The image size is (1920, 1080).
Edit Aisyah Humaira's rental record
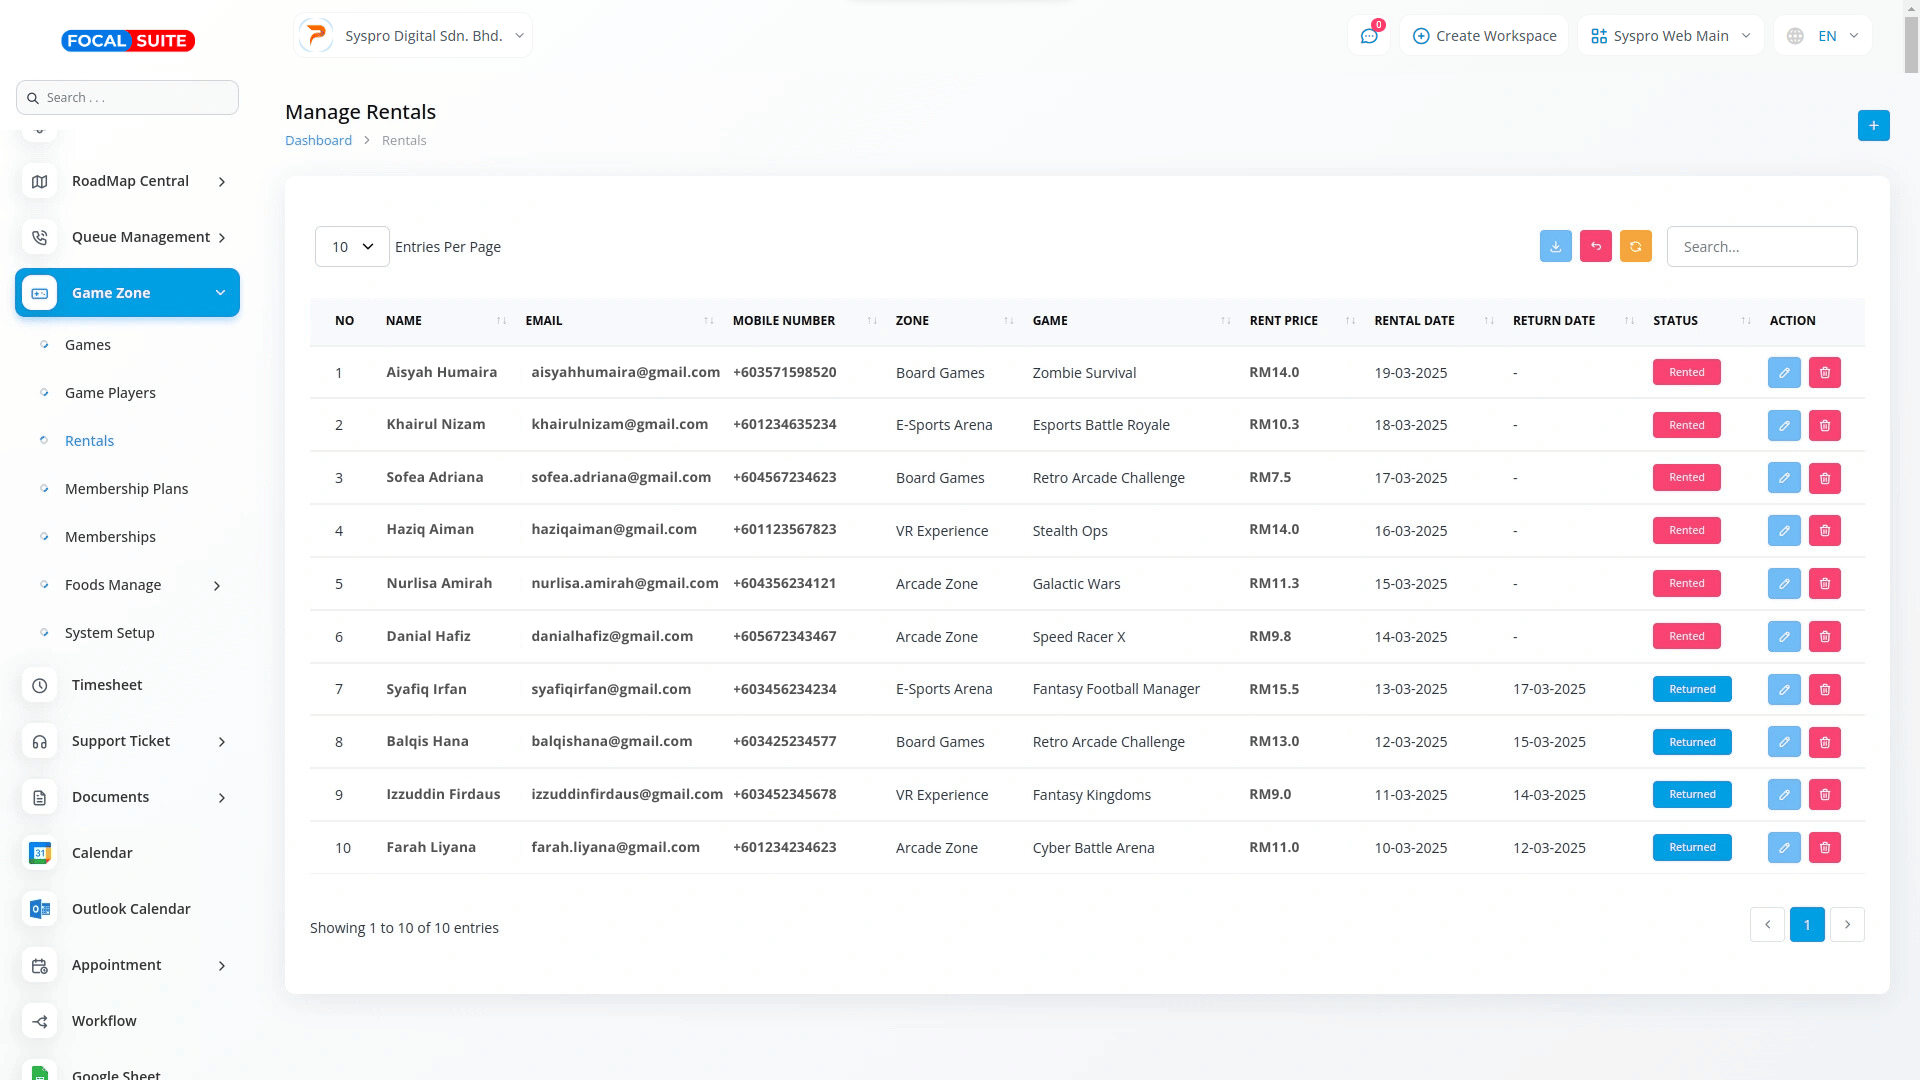(1783, 372)
